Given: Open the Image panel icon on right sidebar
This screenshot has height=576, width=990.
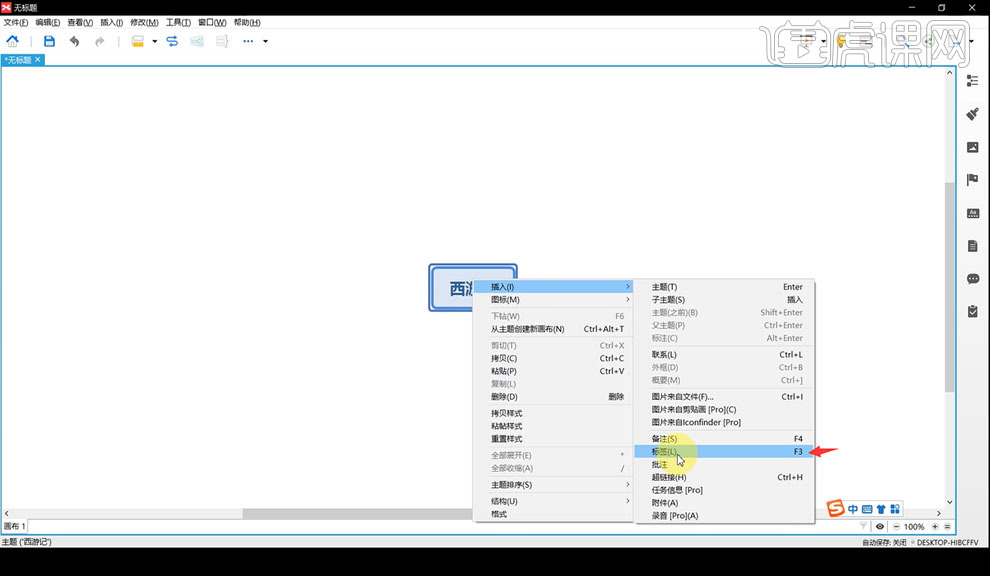Looking at the screenshot, I should coord(973,146).
